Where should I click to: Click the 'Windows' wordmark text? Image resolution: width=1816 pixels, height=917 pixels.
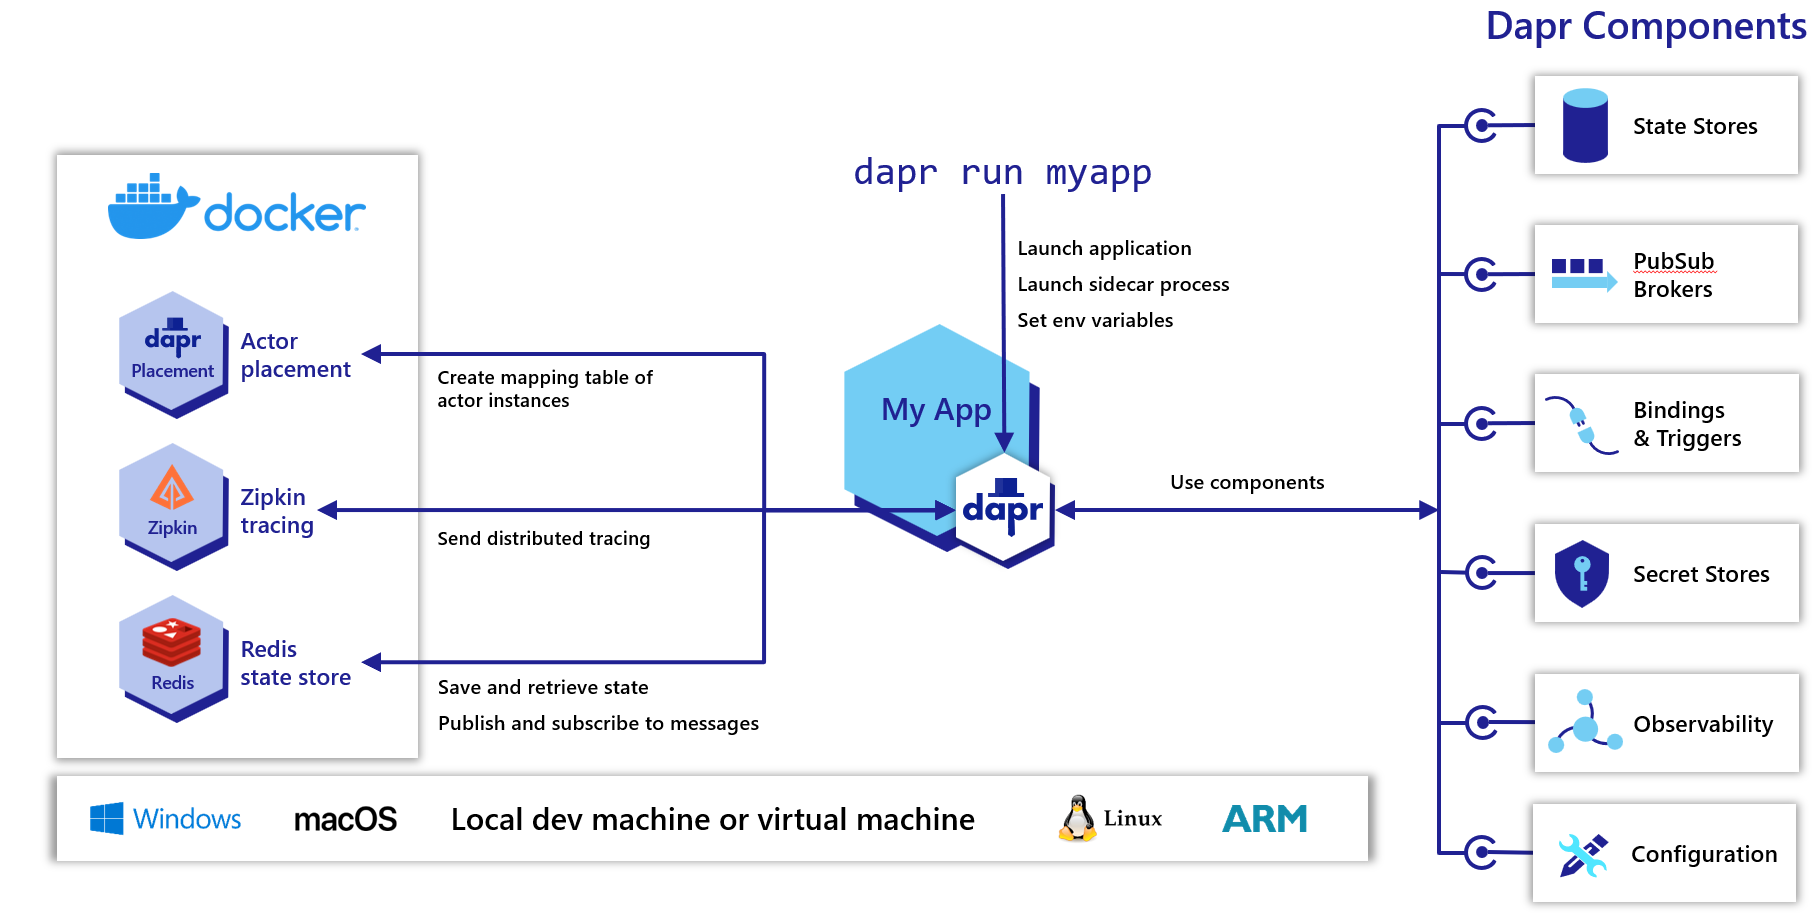[x=187, y=819]
